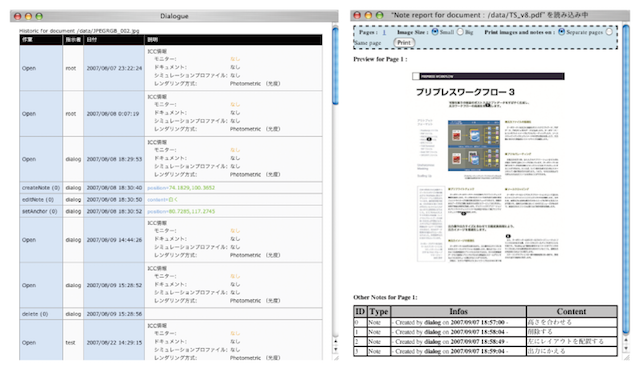Viewport: 640px width, 368px height.
Task: Click content cell of note ID 2
Action: [571, 341]
